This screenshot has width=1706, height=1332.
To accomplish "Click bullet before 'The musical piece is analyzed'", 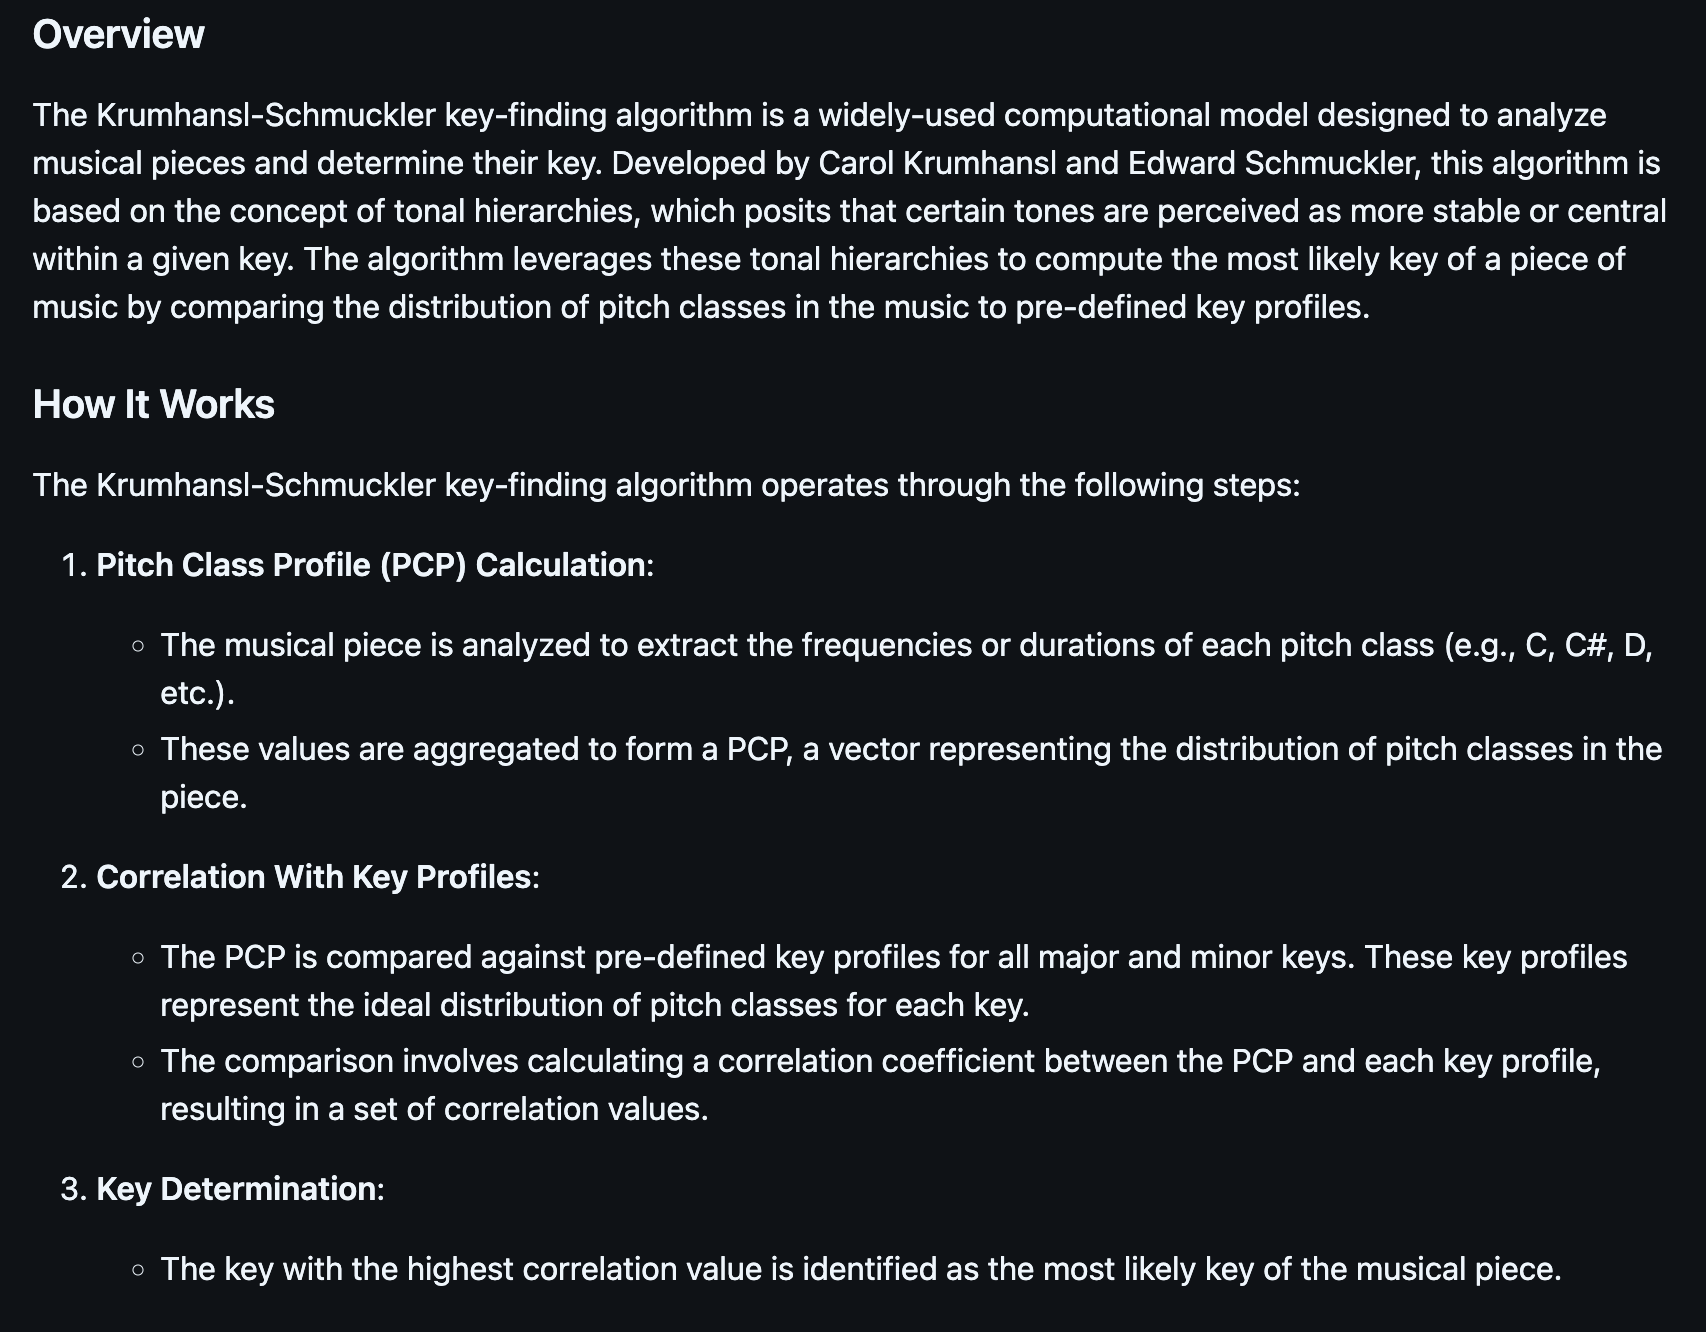I will 138,646.
